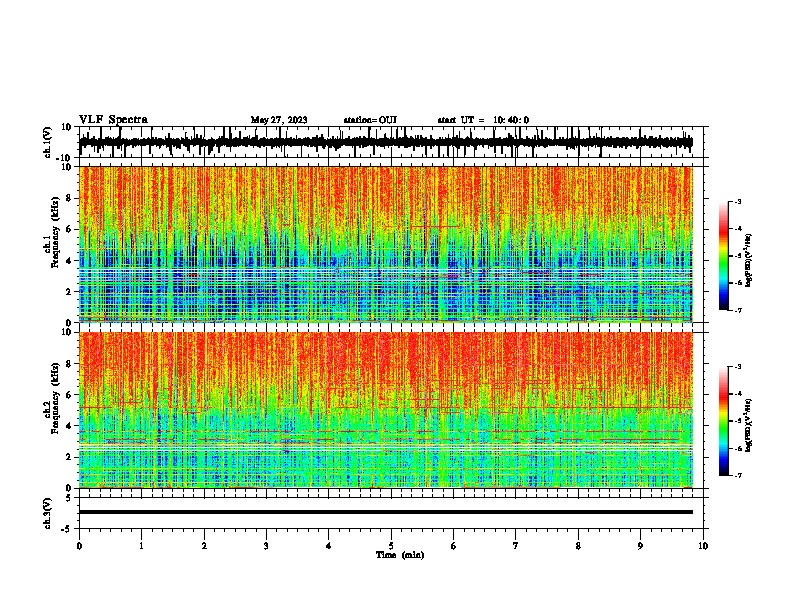
Task: Click the time axis tick label '5'
Action: [391, 546]
